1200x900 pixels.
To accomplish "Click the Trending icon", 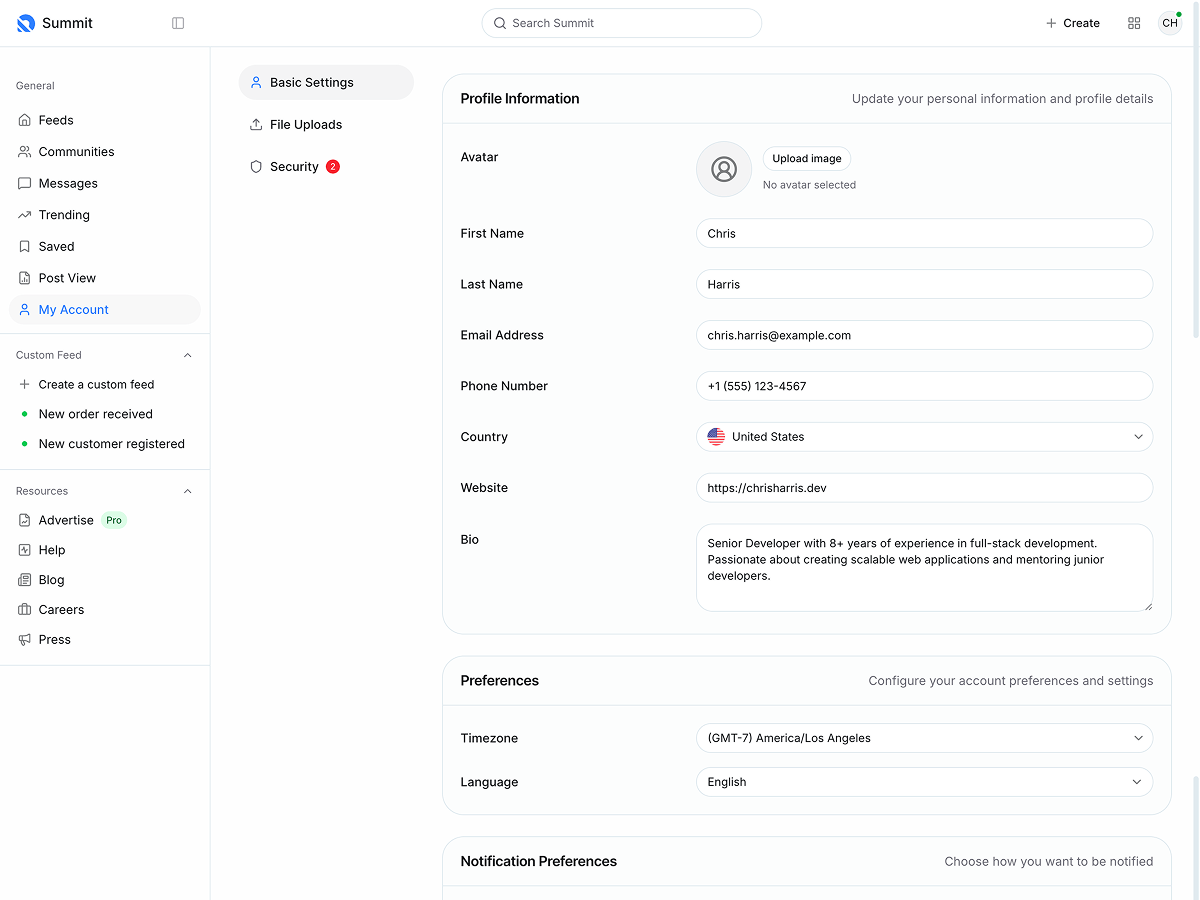I will click(24, 214).
